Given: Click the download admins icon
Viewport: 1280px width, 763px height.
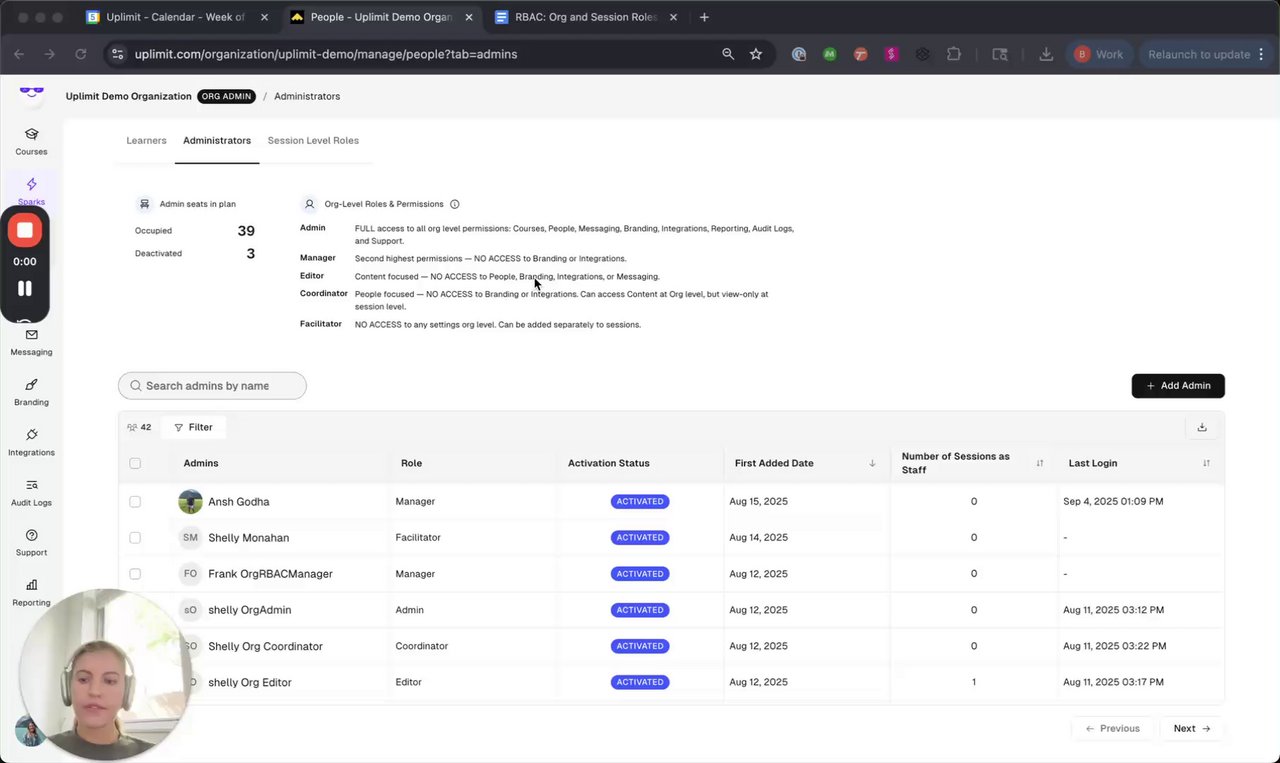Looking at the screenshot, I should click(1202, 427).
